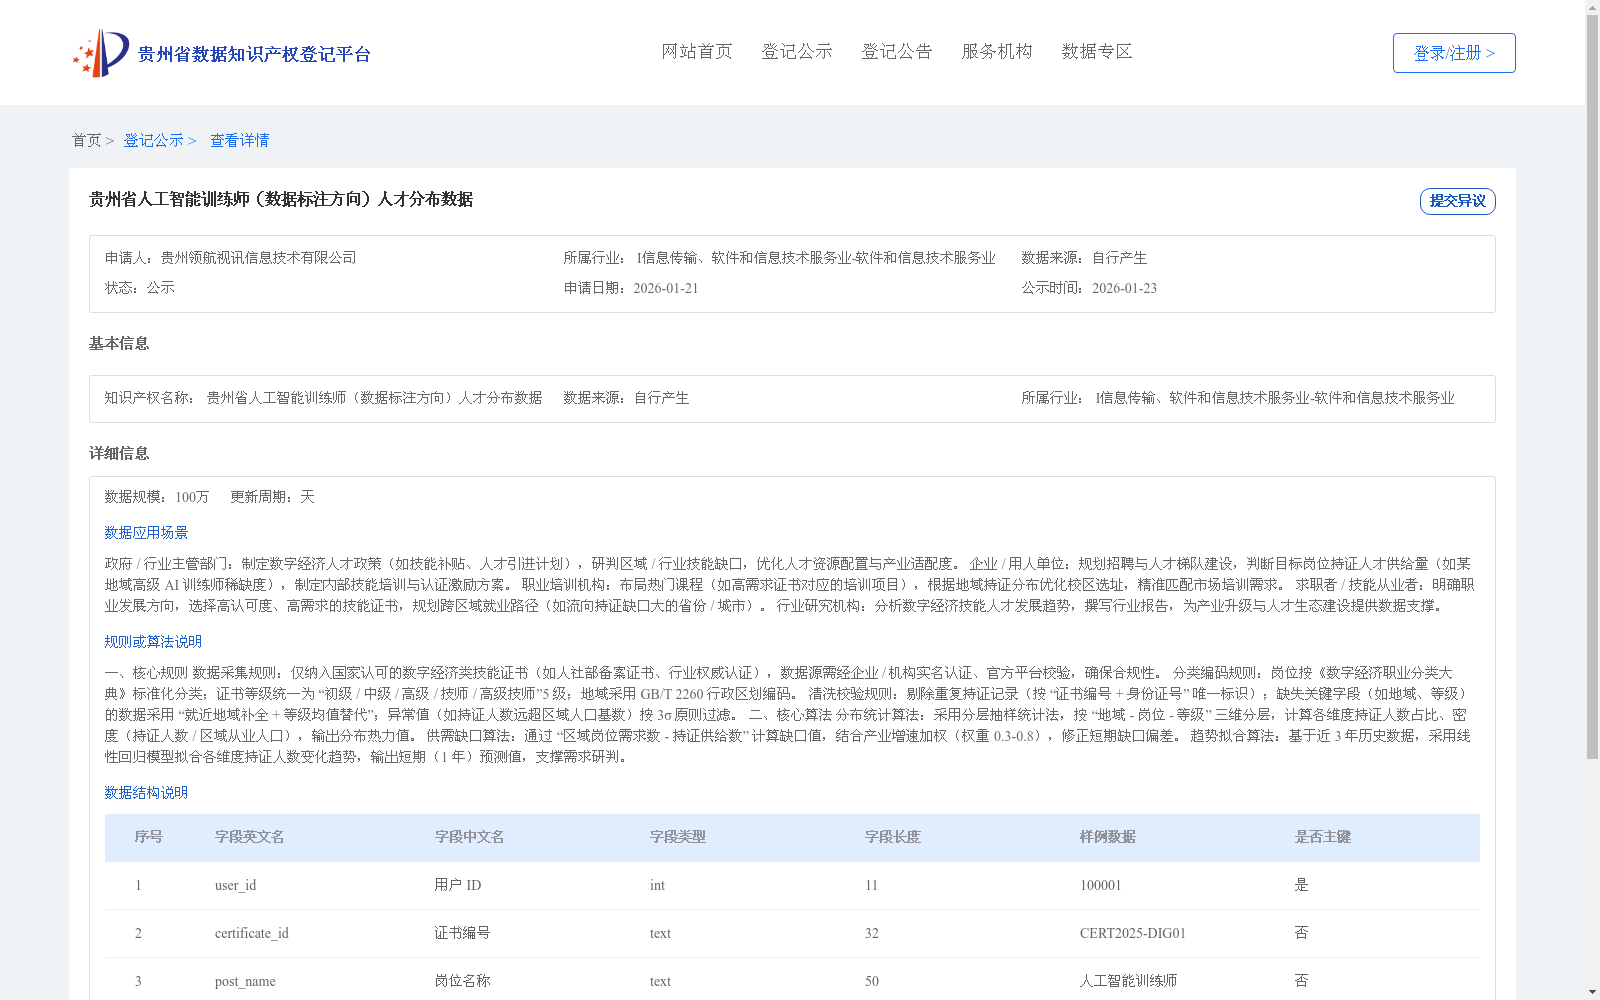The image size is (1600, 1000).
Task: Select sample data 100001 cell
Action: coord(1101,885)
